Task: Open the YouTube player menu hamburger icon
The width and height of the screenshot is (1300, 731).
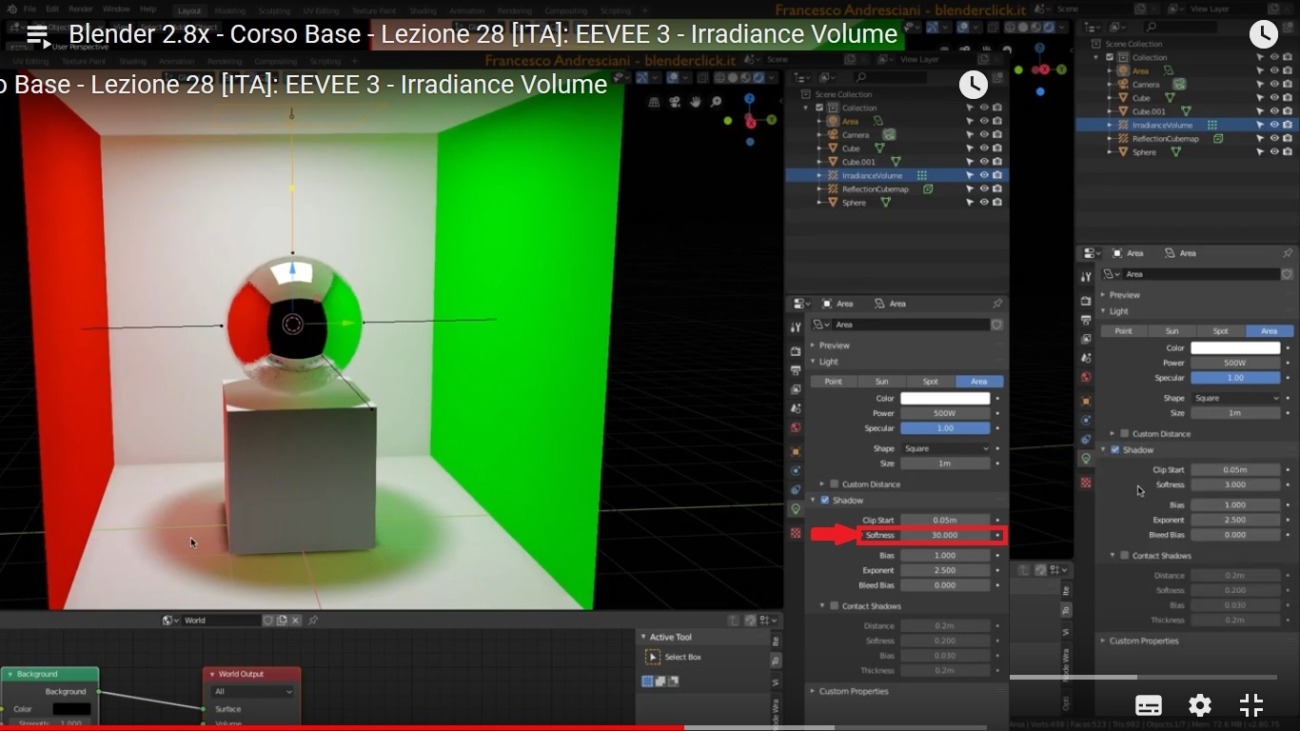Action: point(38,35)
